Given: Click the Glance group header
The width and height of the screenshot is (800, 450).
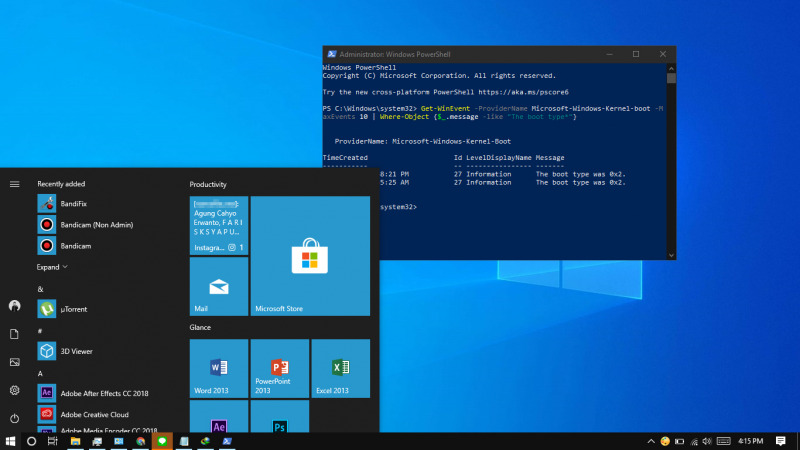Looking at the screenshot, I should pos(200,328).
